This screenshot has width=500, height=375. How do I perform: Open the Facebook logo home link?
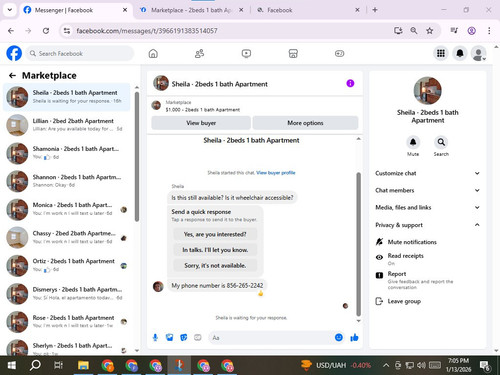coord(14,53)
